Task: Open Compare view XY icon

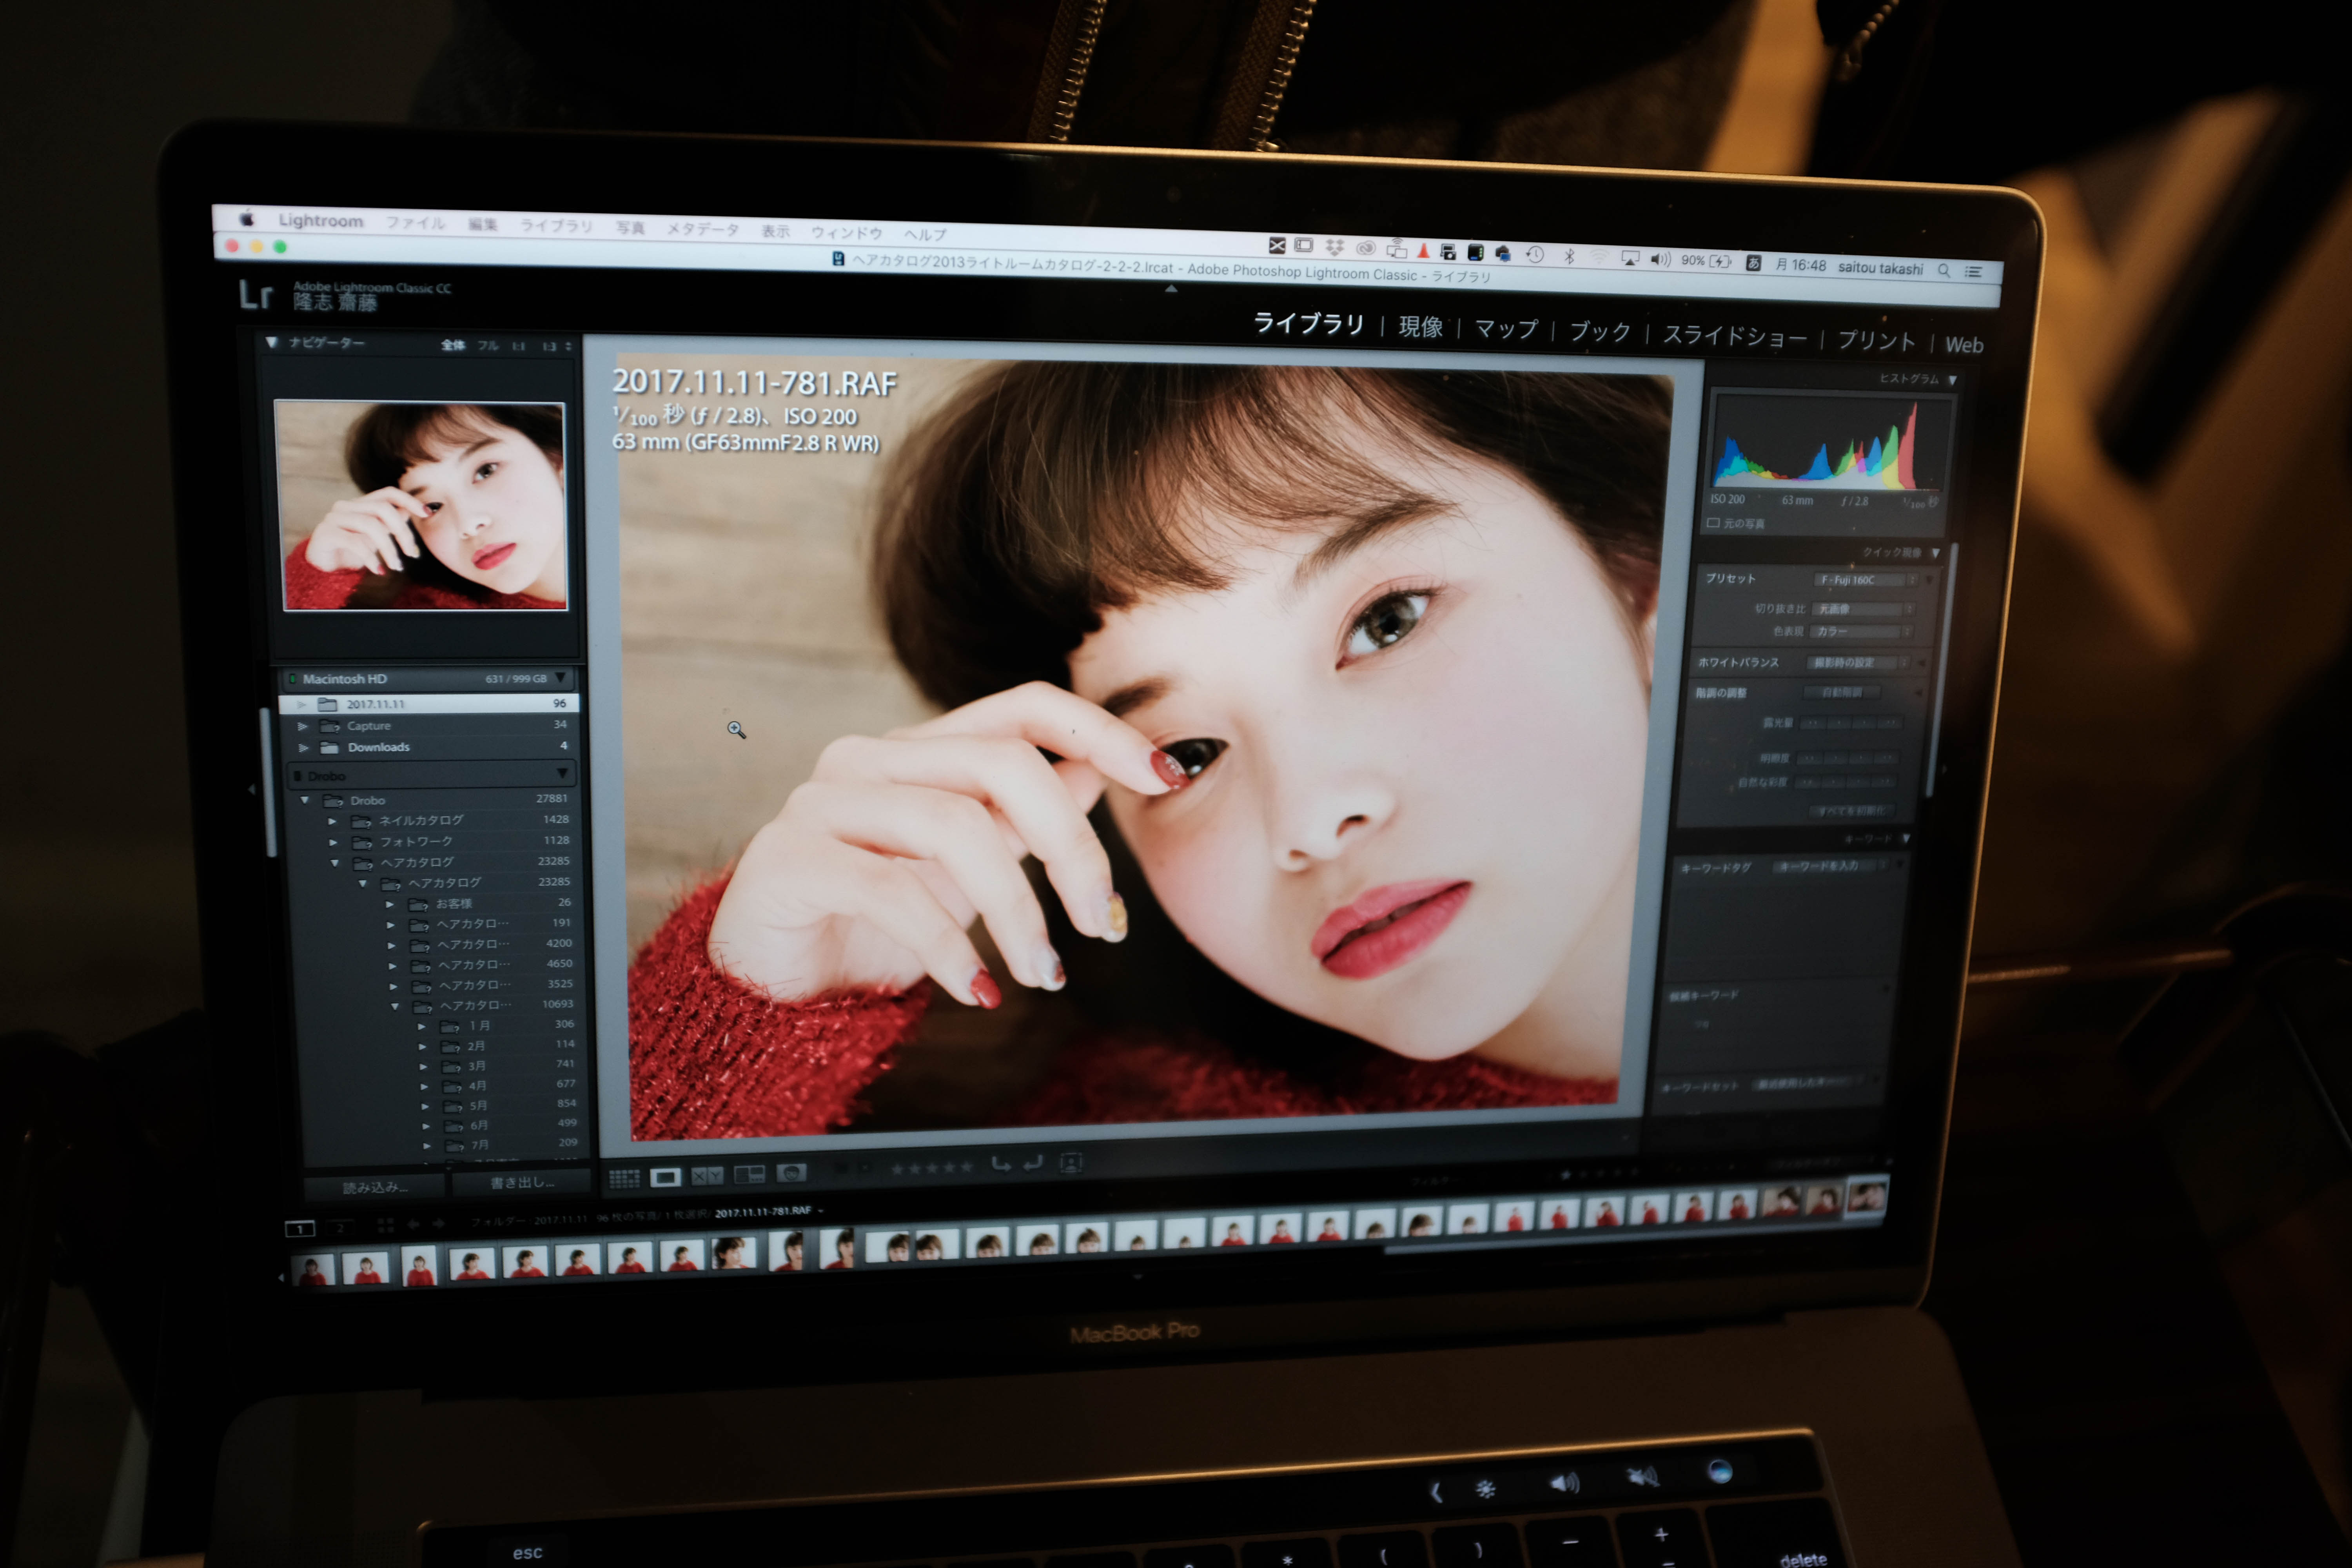Action: click(707, 1176)
